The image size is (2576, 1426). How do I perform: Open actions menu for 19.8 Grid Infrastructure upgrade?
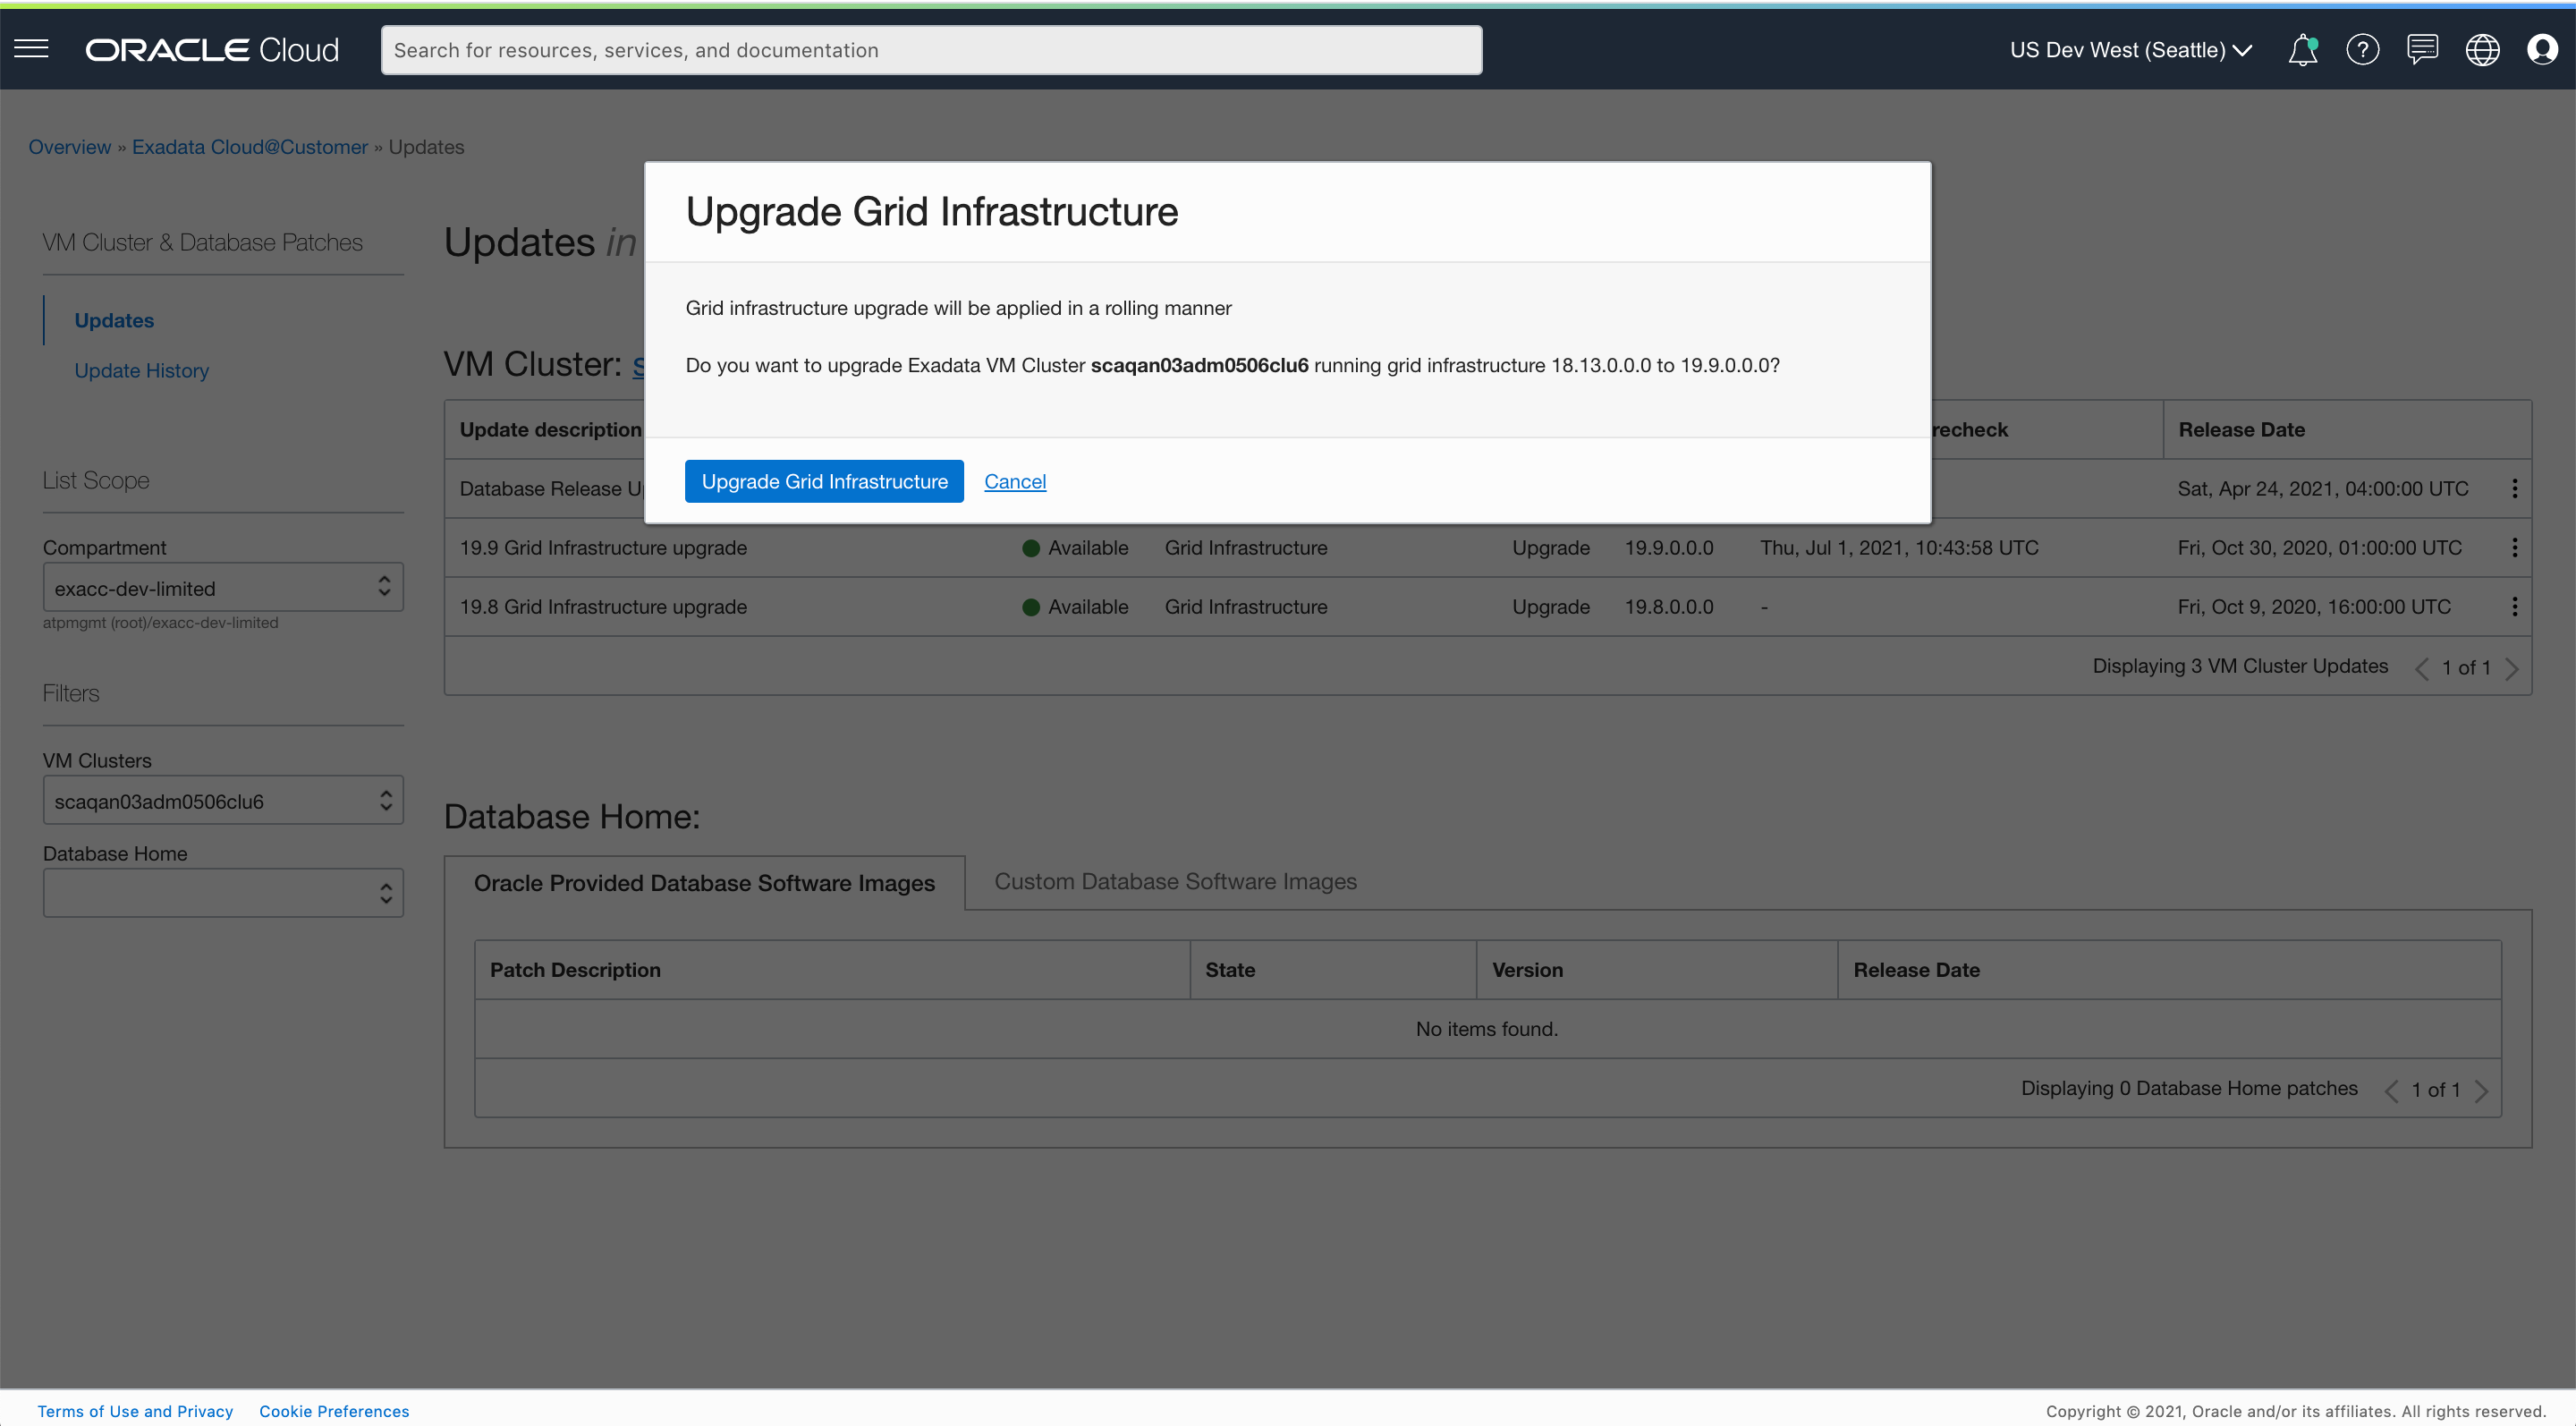[x=2514, y=606]
